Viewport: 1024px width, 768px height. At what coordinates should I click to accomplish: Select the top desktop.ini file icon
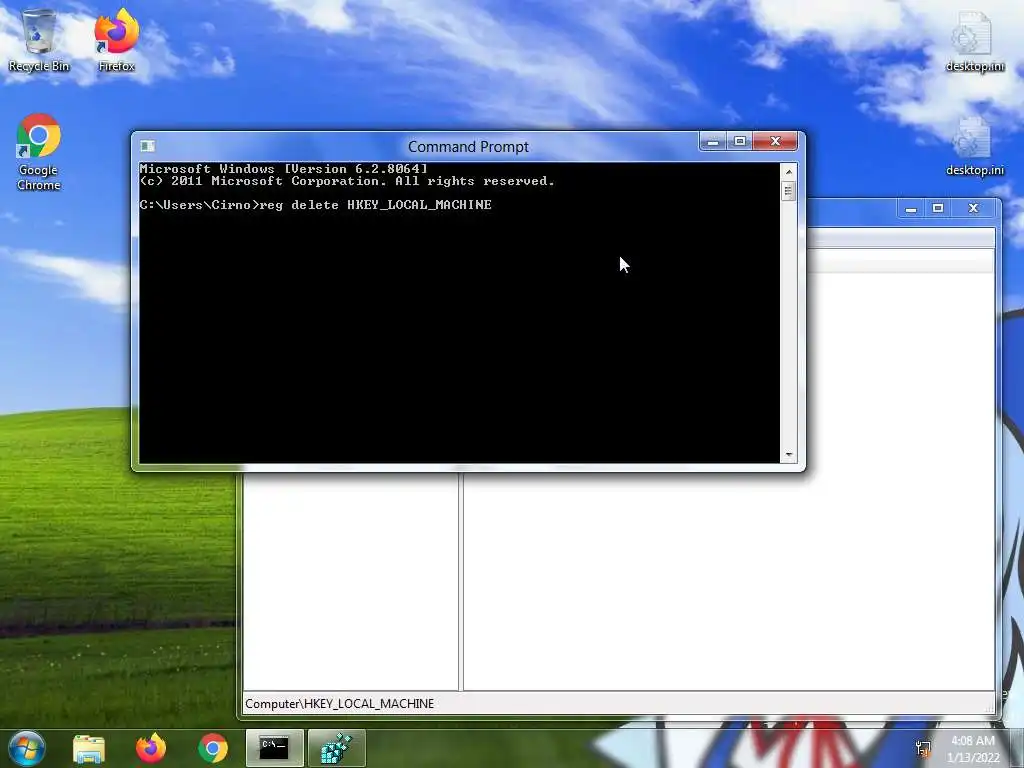974,40
